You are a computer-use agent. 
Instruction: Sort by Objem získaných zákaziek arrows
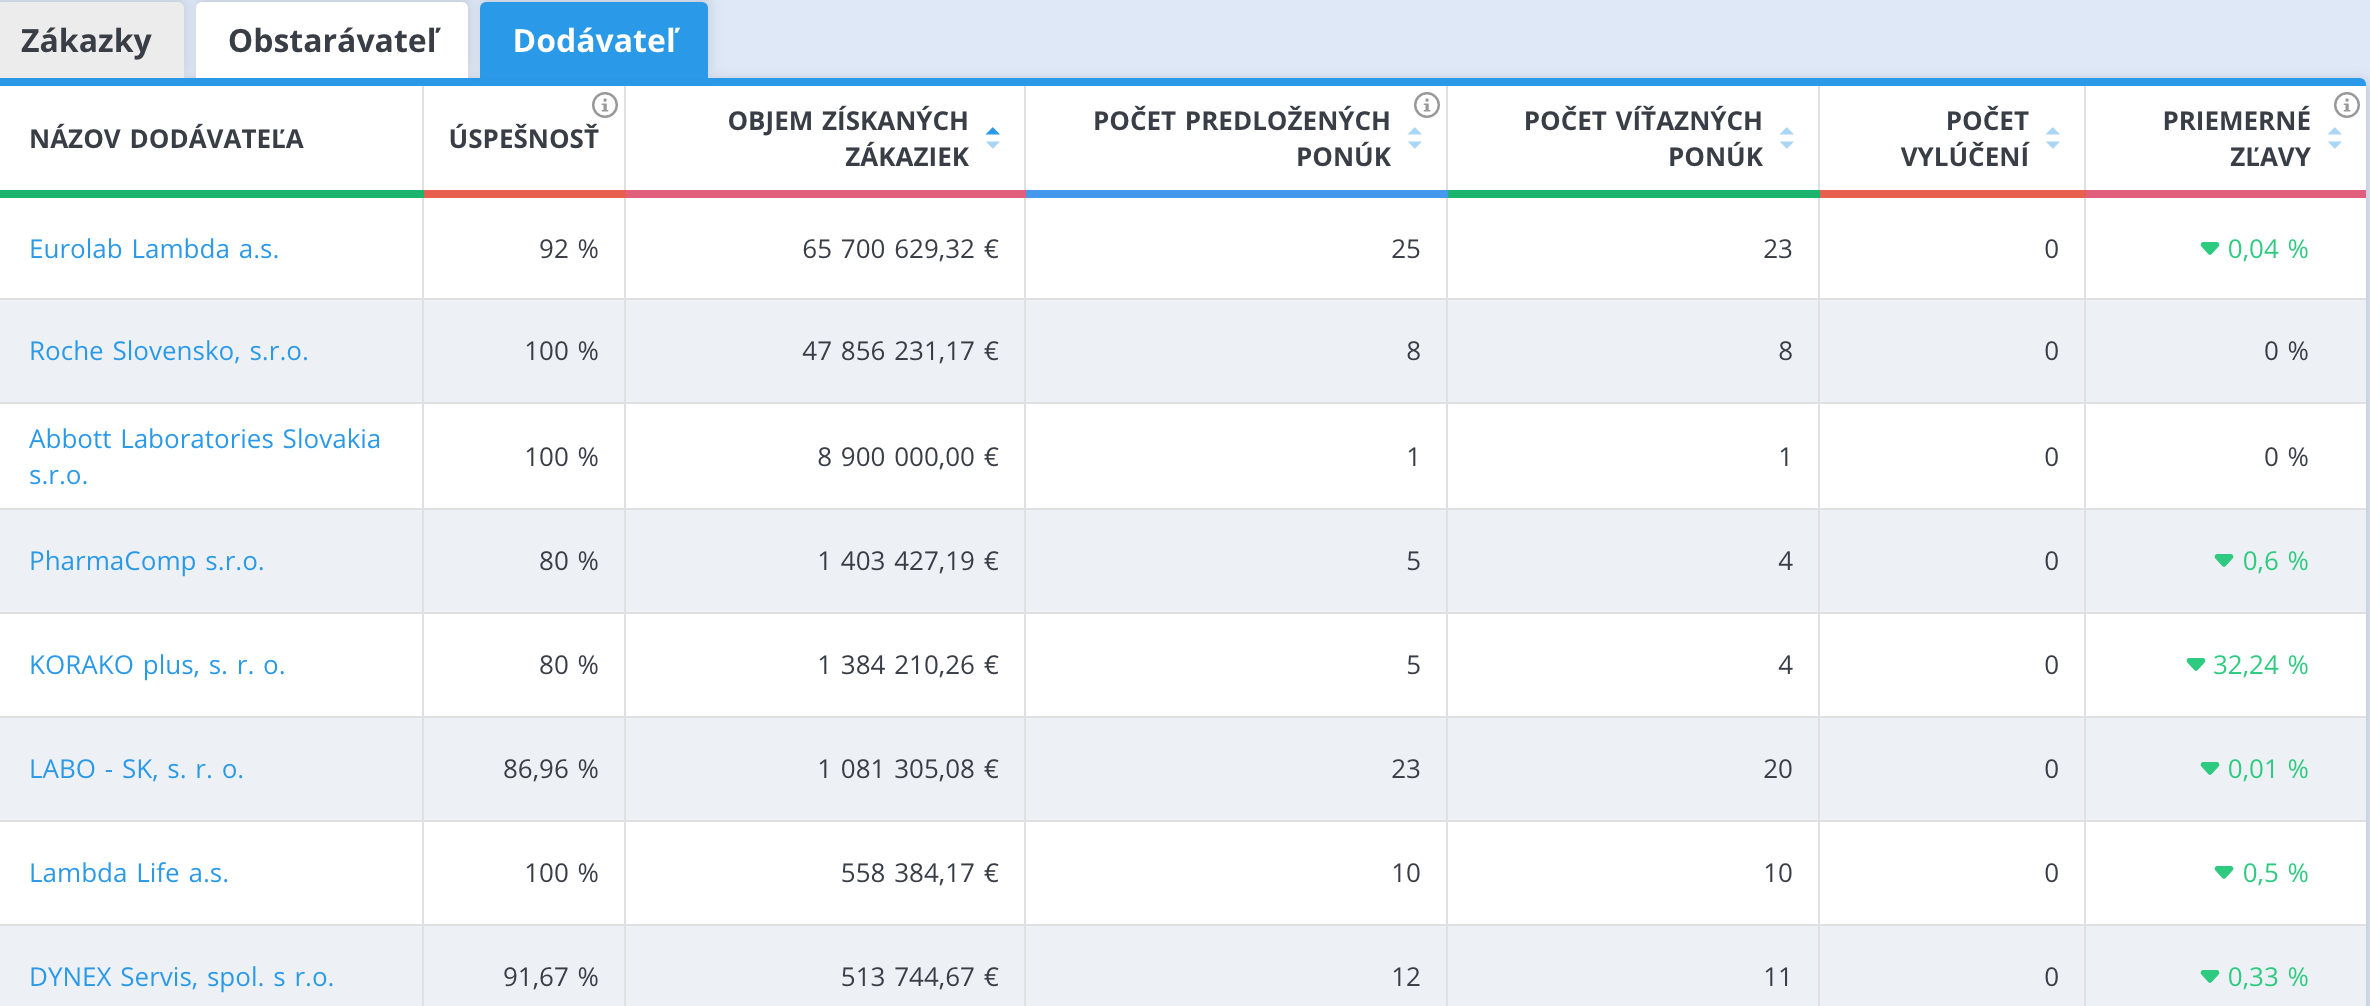[x=993, y=138]
